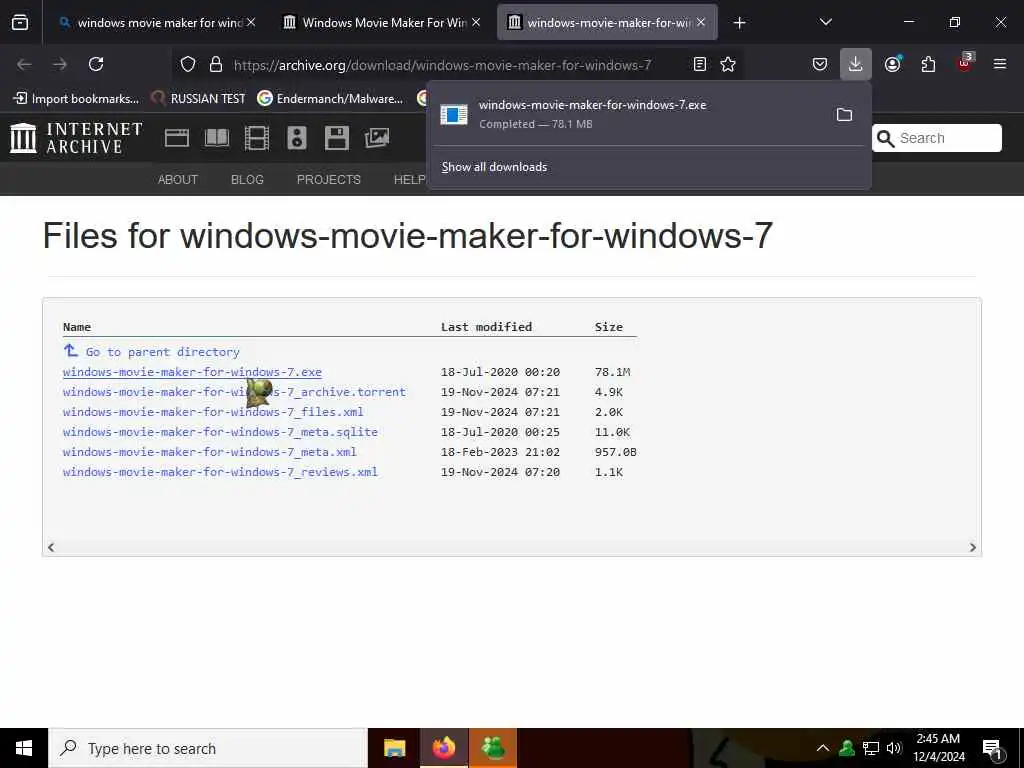Viewport: 1024px width, 768px height.
Task: Open the _files.xml file link
Action: [x=213, y=412]
